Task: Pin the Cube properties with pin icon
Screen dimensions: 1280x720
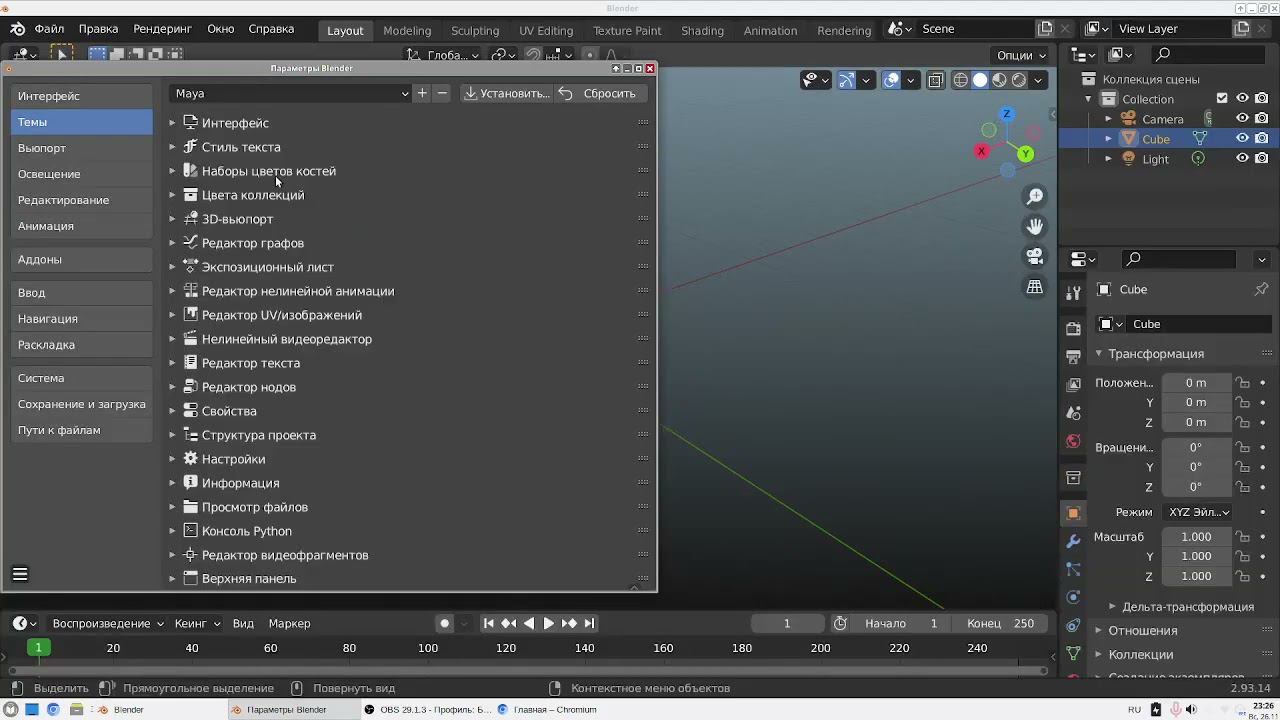Action: (1261, 289)
